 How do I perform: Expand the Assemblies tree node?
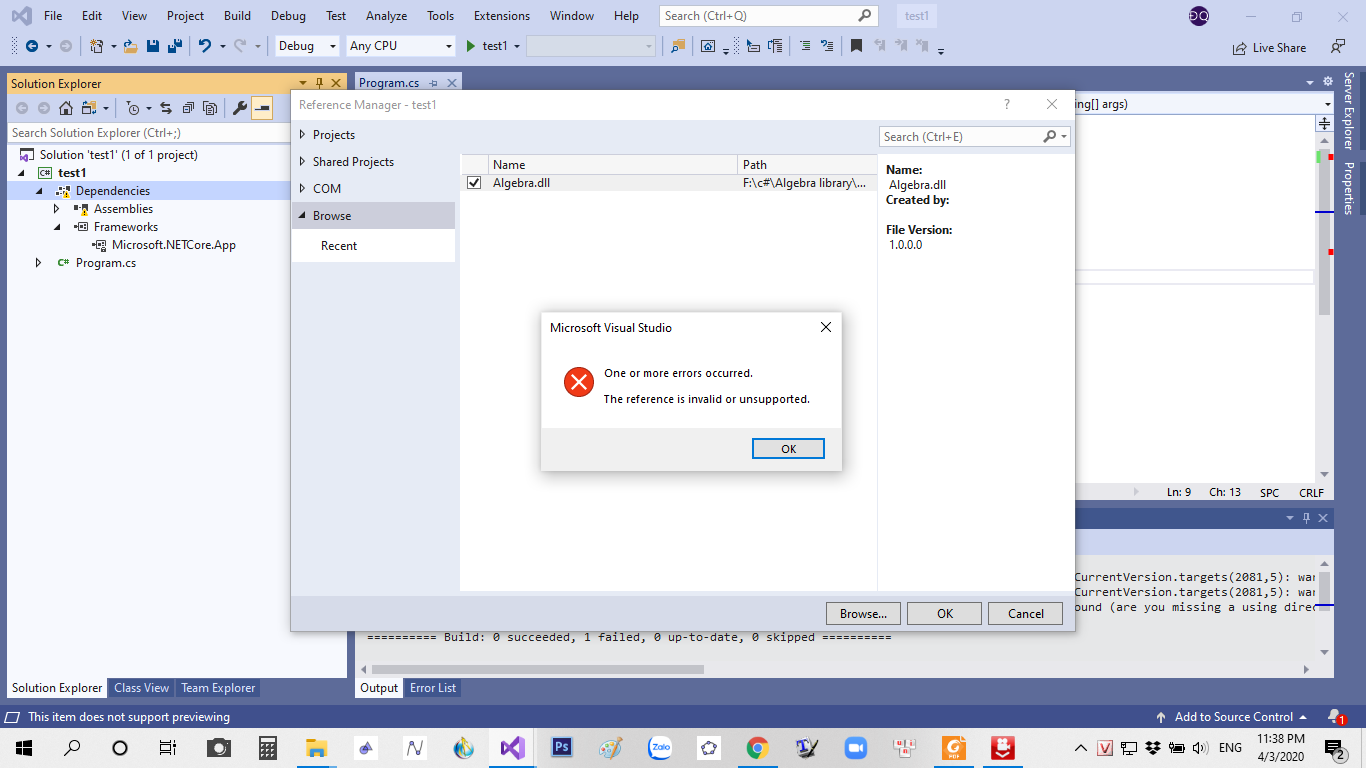pos(57,209)
